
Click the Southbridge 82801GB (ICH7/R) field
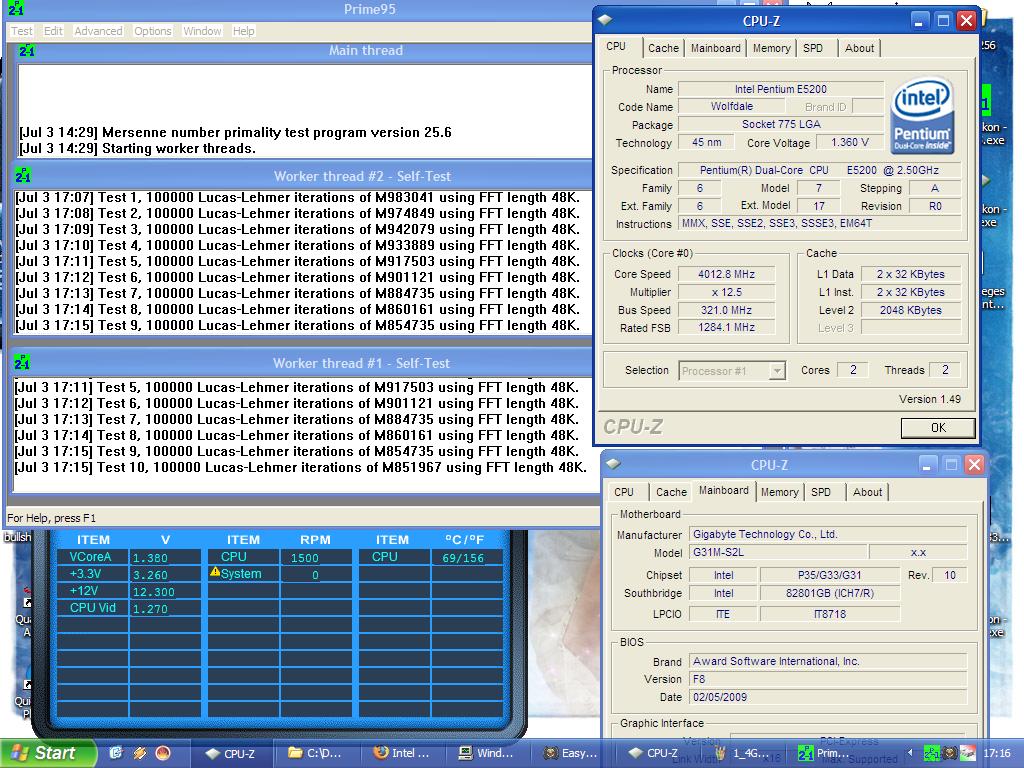(x=829, y=593)
